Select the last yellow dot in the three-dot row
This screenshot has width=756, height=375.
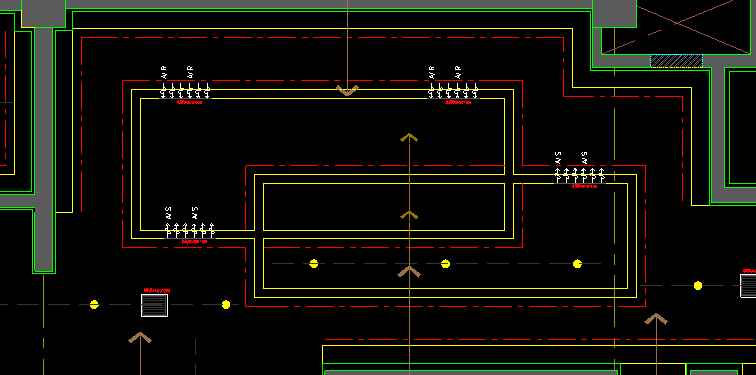coord(577,264)
